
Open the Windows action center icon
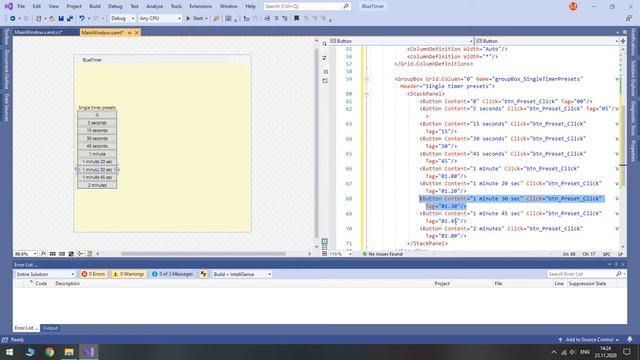coord(627,352)
